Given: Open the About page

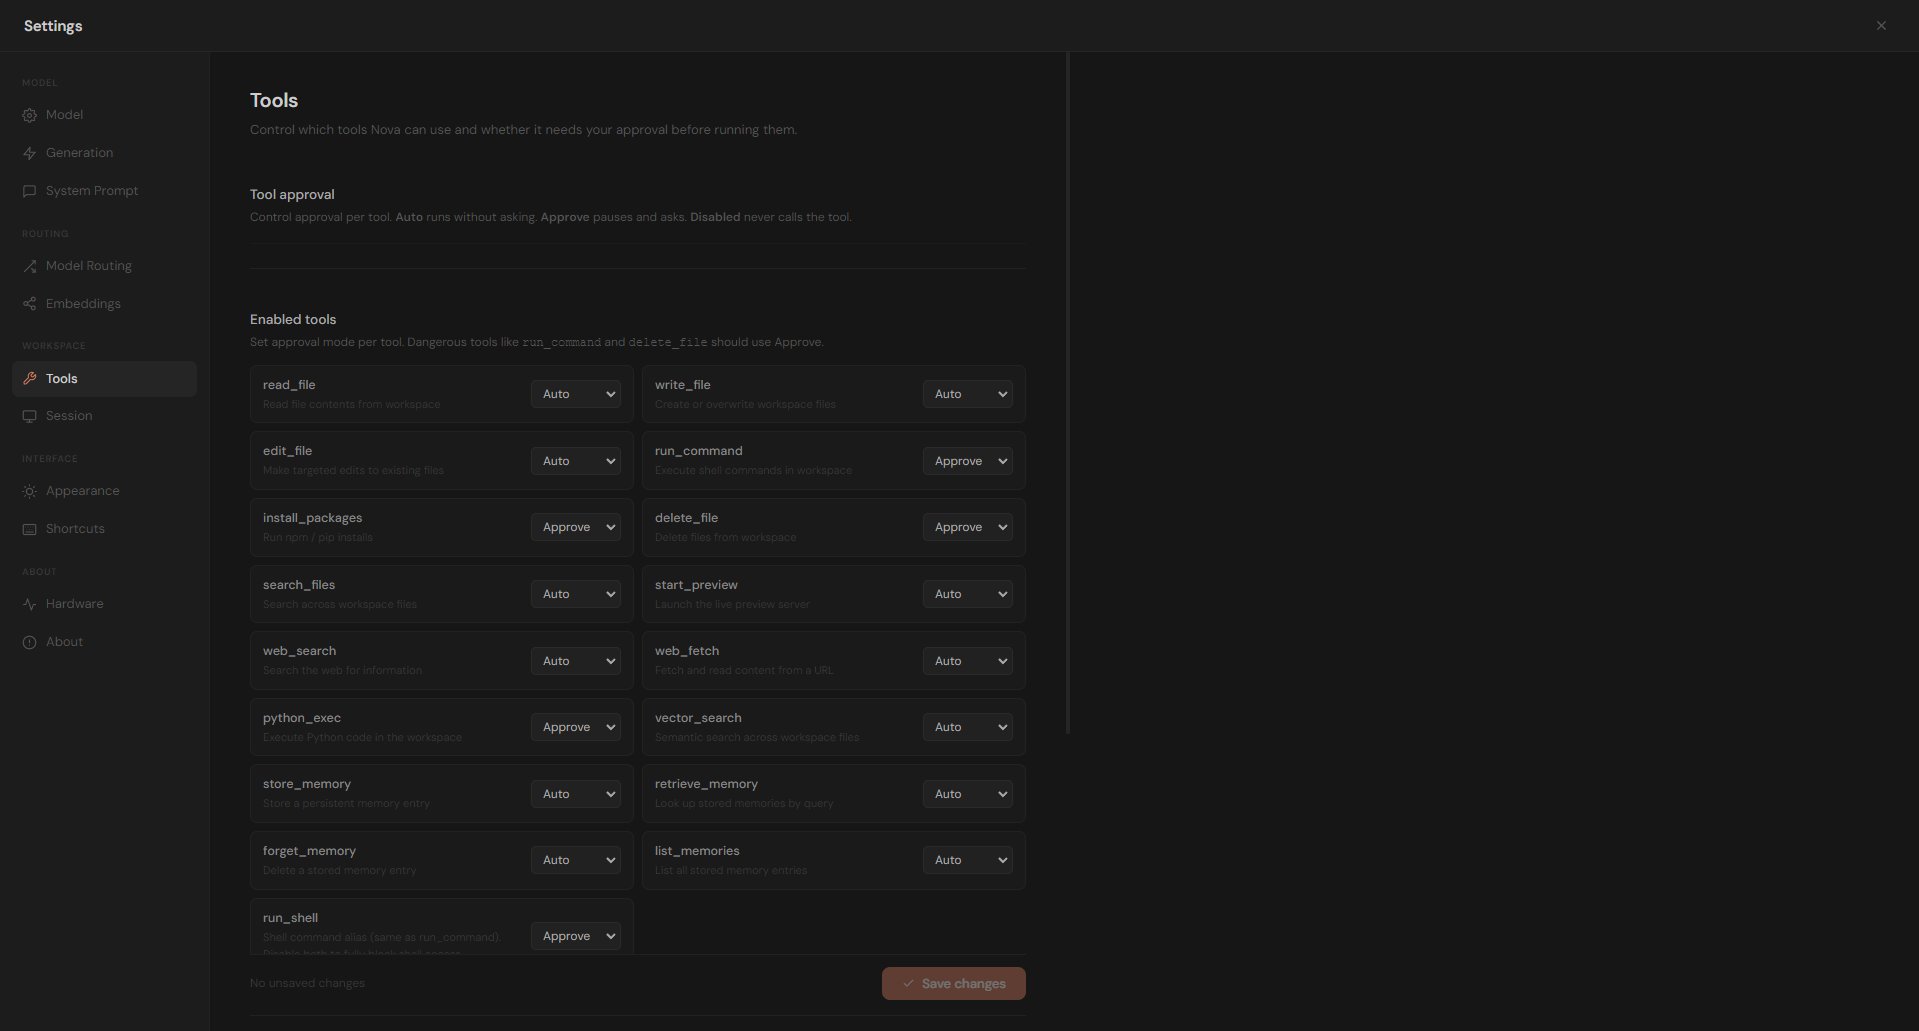Looking at the screenshot, I should tap(104, 642).
